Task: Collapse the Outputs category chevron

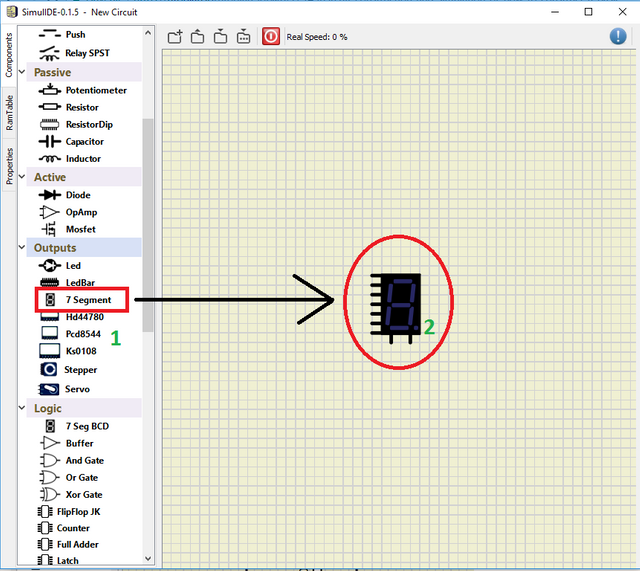Action: 22,247
